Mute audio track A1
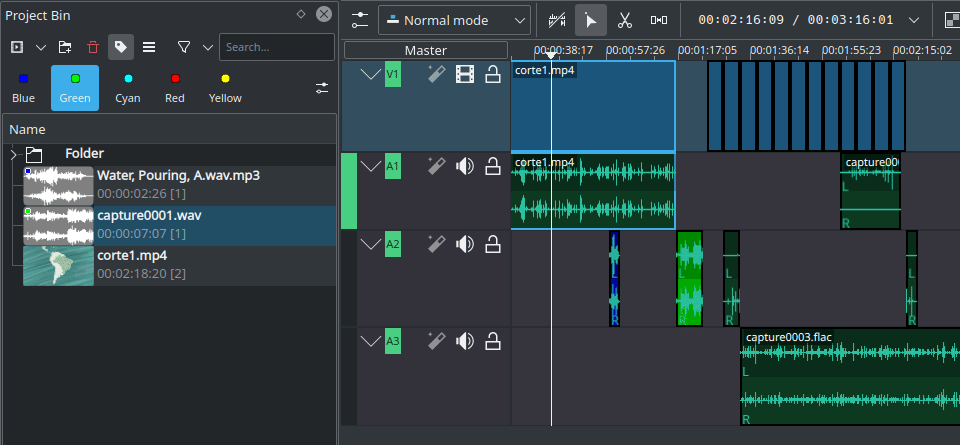Screen dimensions: 960x445 (464, 166)
